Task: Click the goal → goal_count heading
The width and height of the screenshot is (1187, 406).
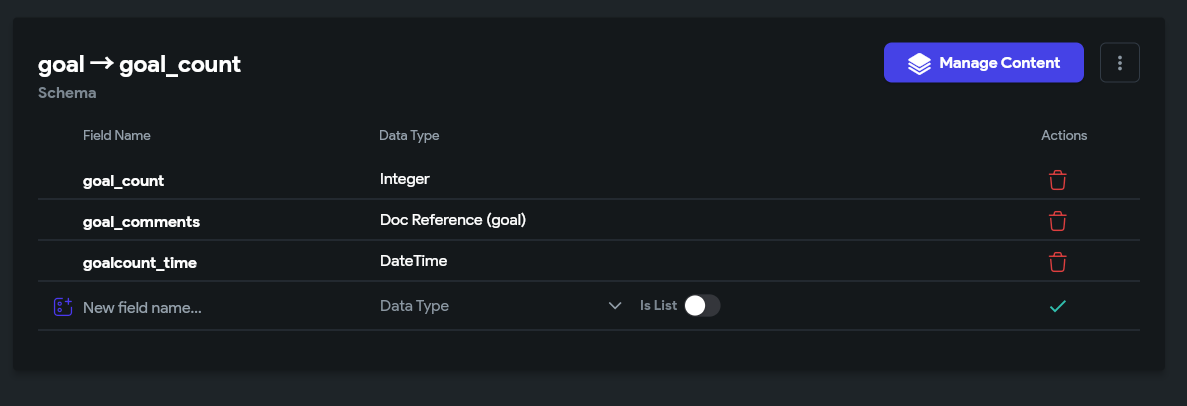Action: 139,64
